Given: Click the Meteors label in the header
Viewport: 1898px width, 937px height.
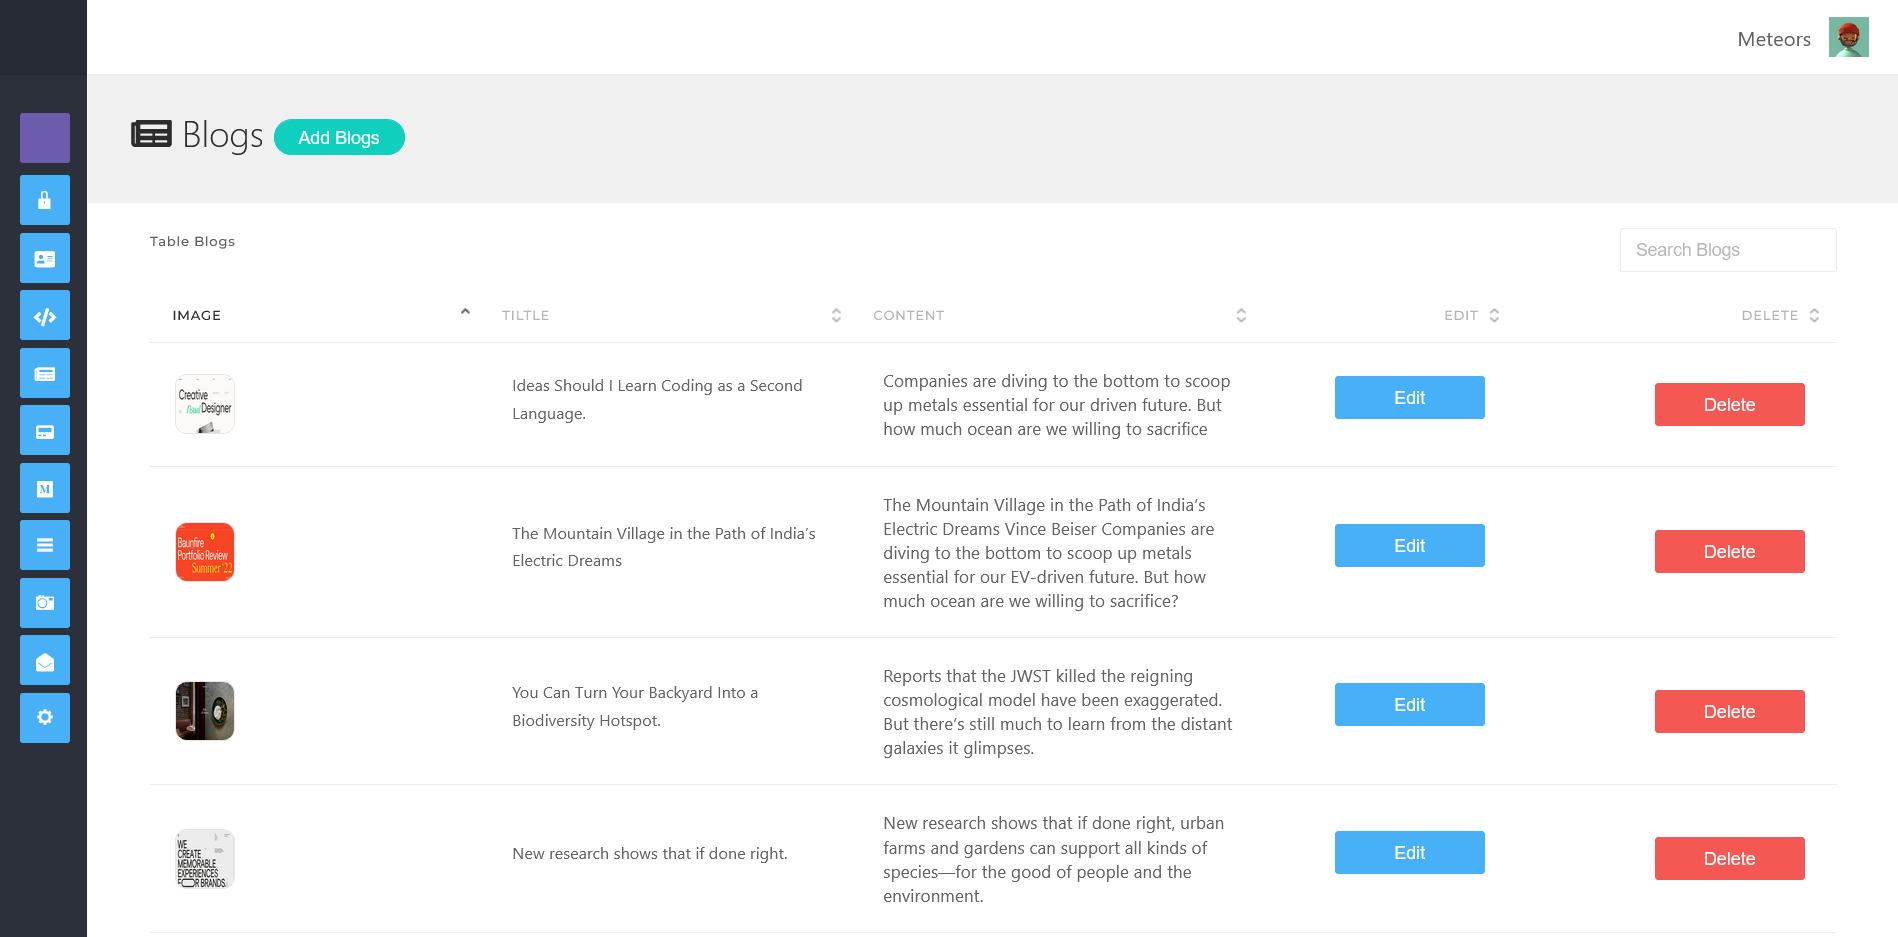Looking at the screenshot, I should click(1773, 39).
